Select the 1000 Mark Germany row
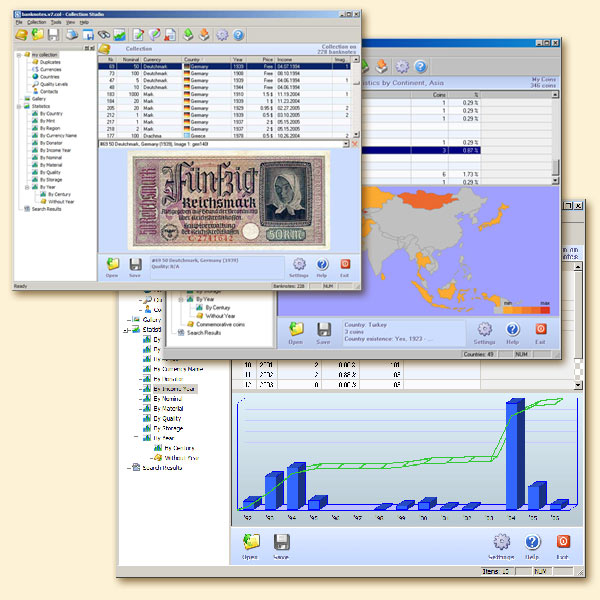The width and height of the screenshot is (600, 600). [x=224, y=94]
